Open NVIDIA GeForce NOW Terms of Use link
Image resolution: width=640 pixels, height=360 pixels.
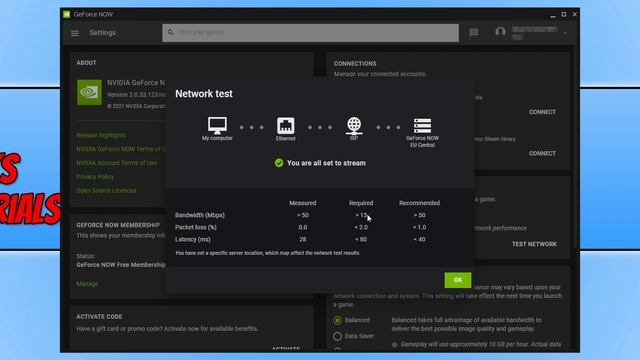tap(121, 149)
